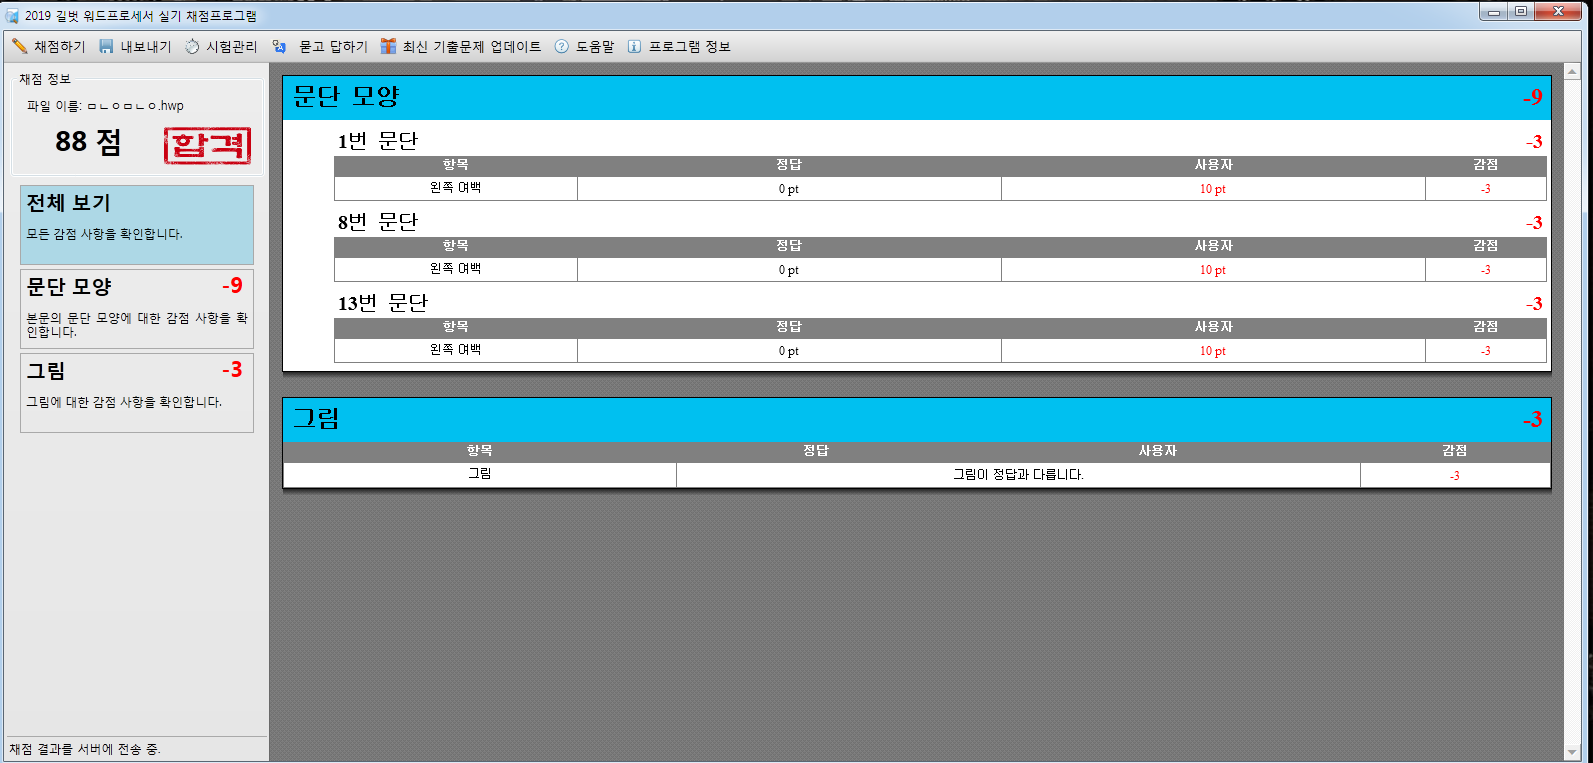Click 10 pt user value in 1번 문단
The image size is (1593, 763).
click(x=1213, y=189)
